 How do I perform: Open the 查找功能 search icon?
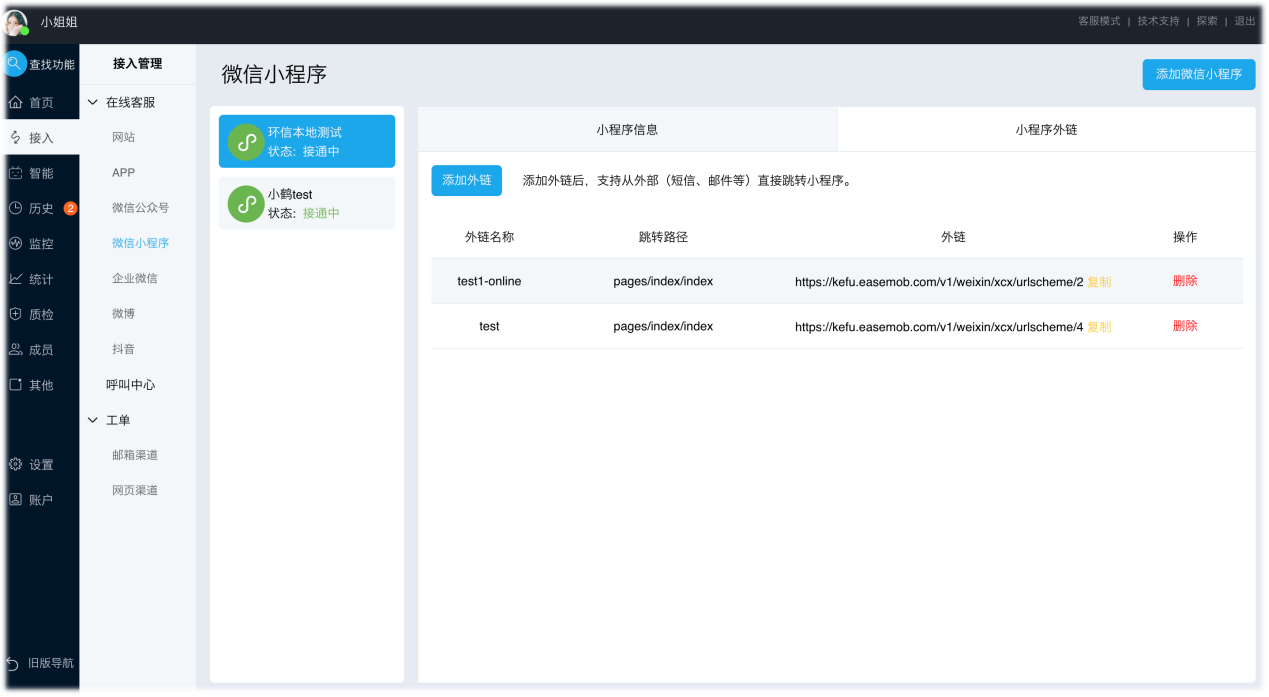click(x=14, y=64)
